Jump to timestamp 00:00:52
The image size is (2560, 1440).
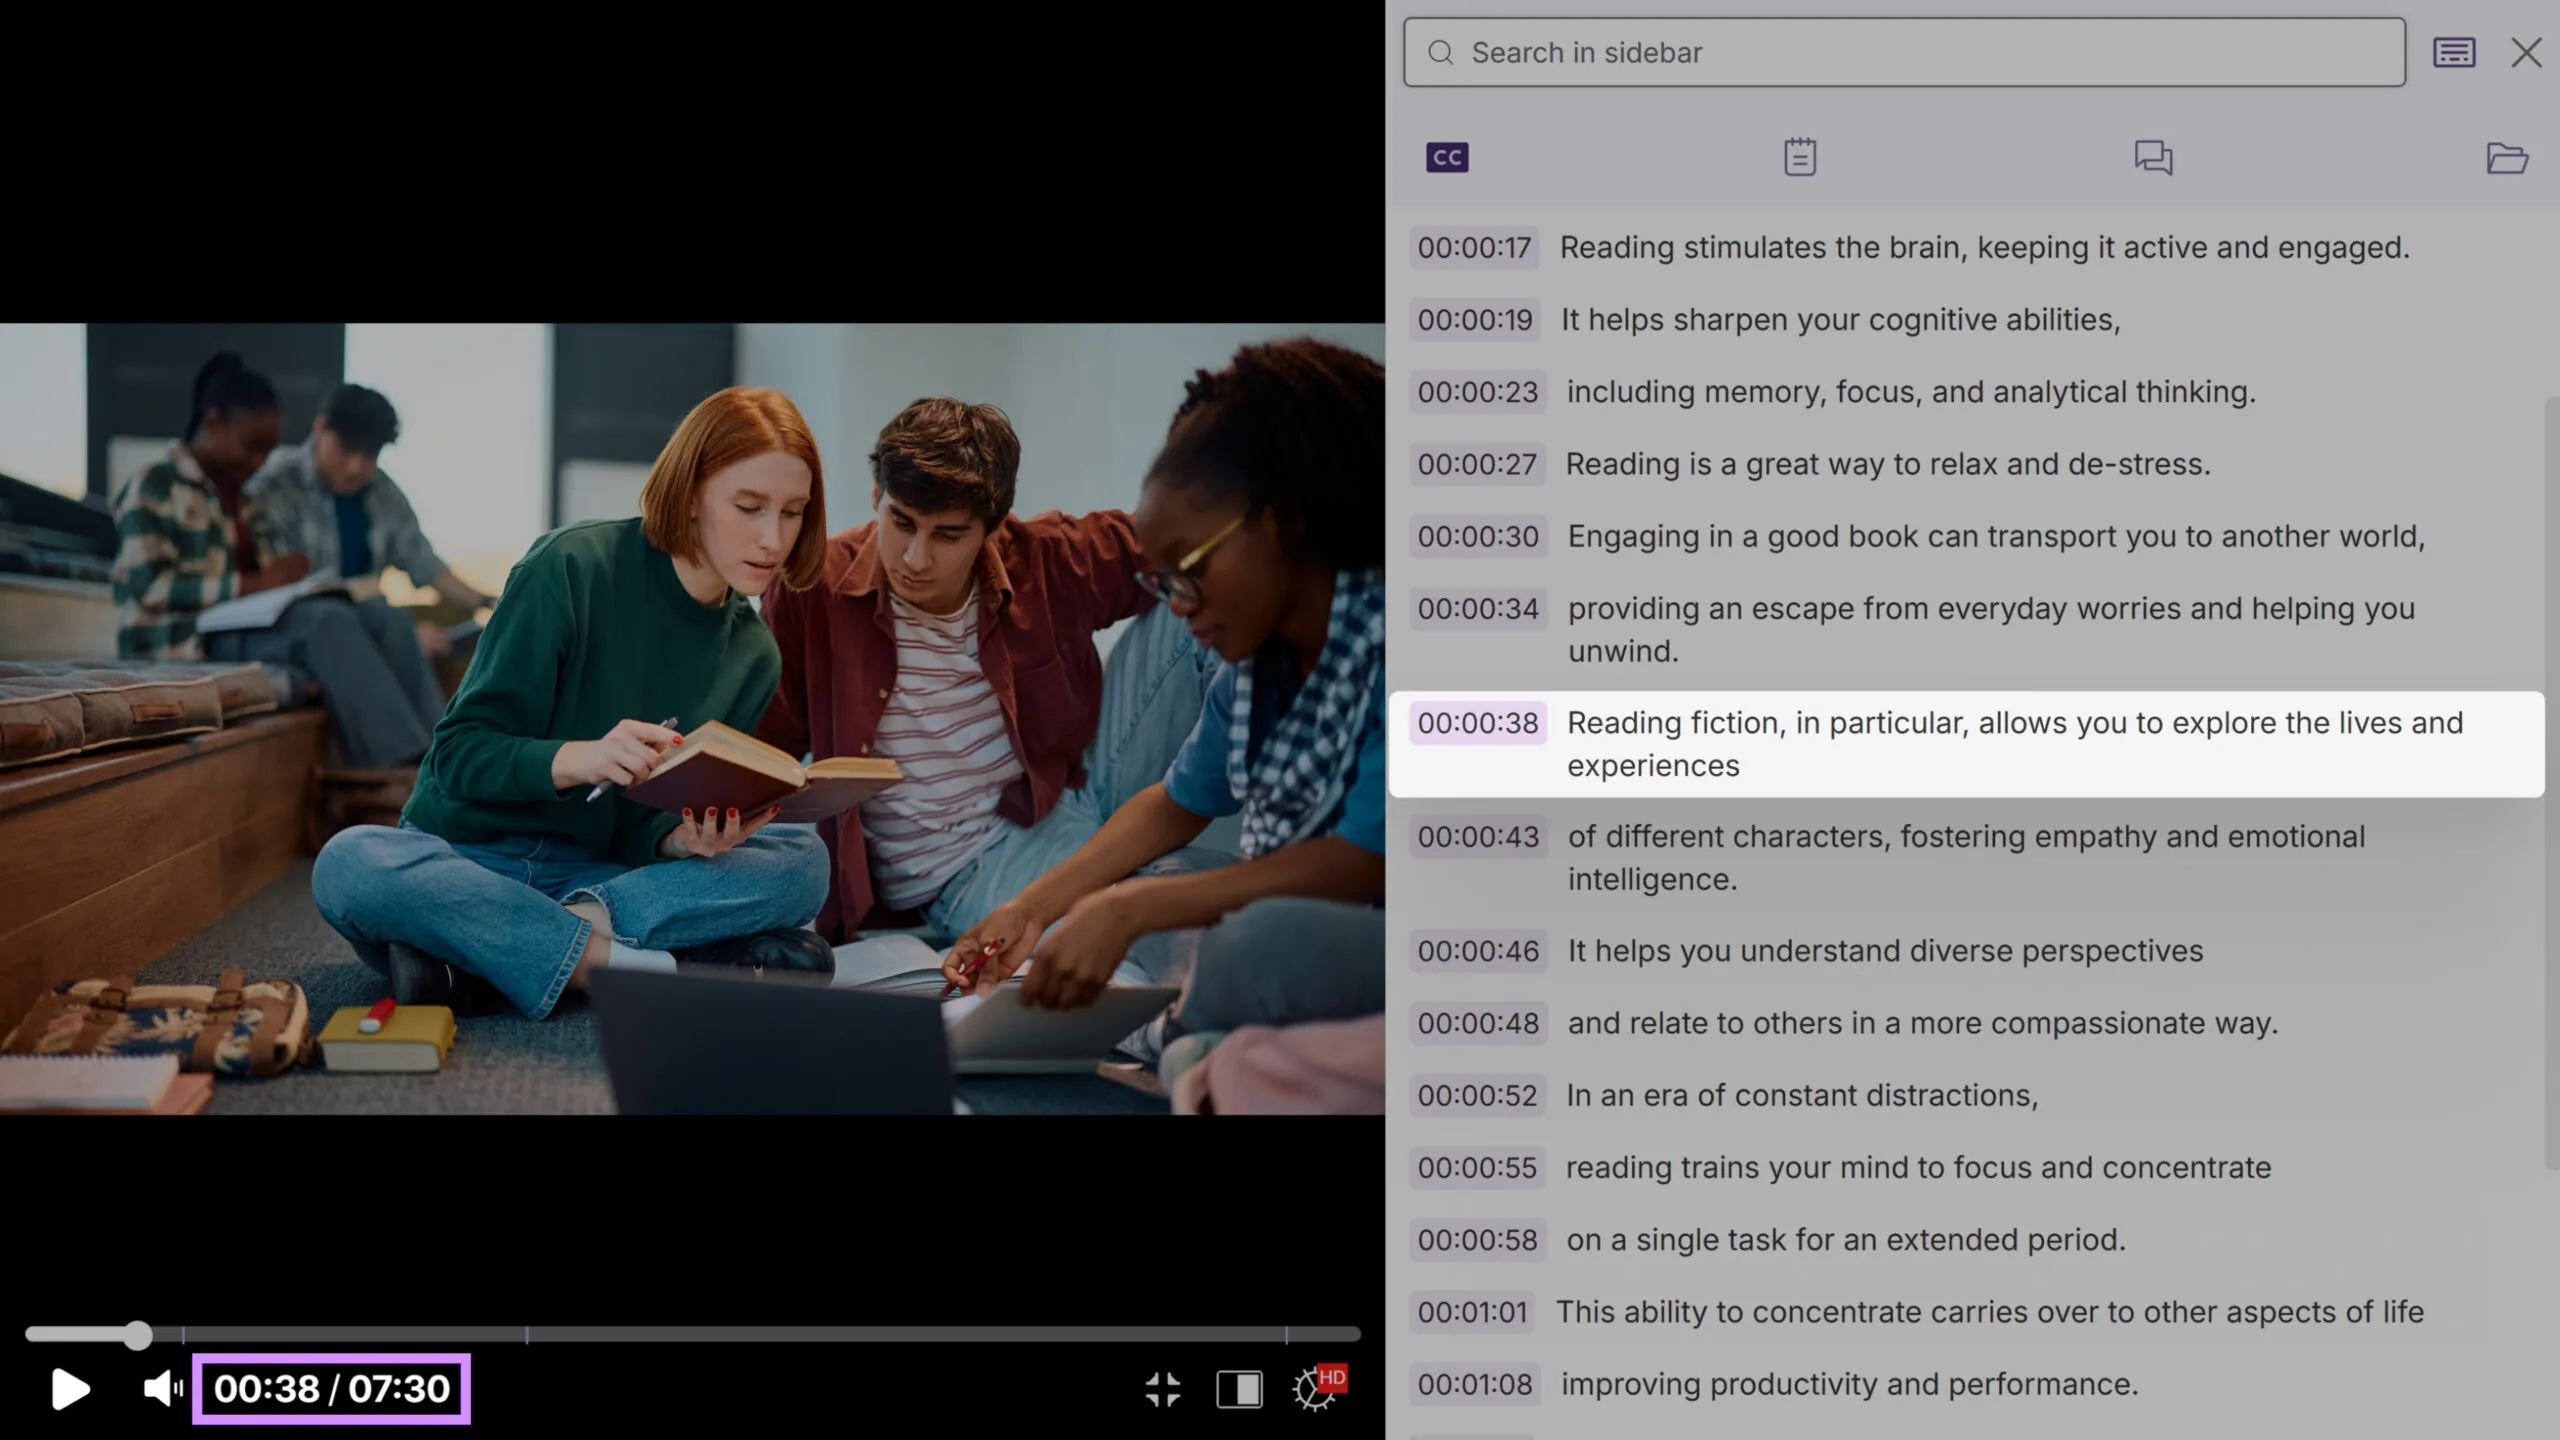click(x=1477, y=1095)
